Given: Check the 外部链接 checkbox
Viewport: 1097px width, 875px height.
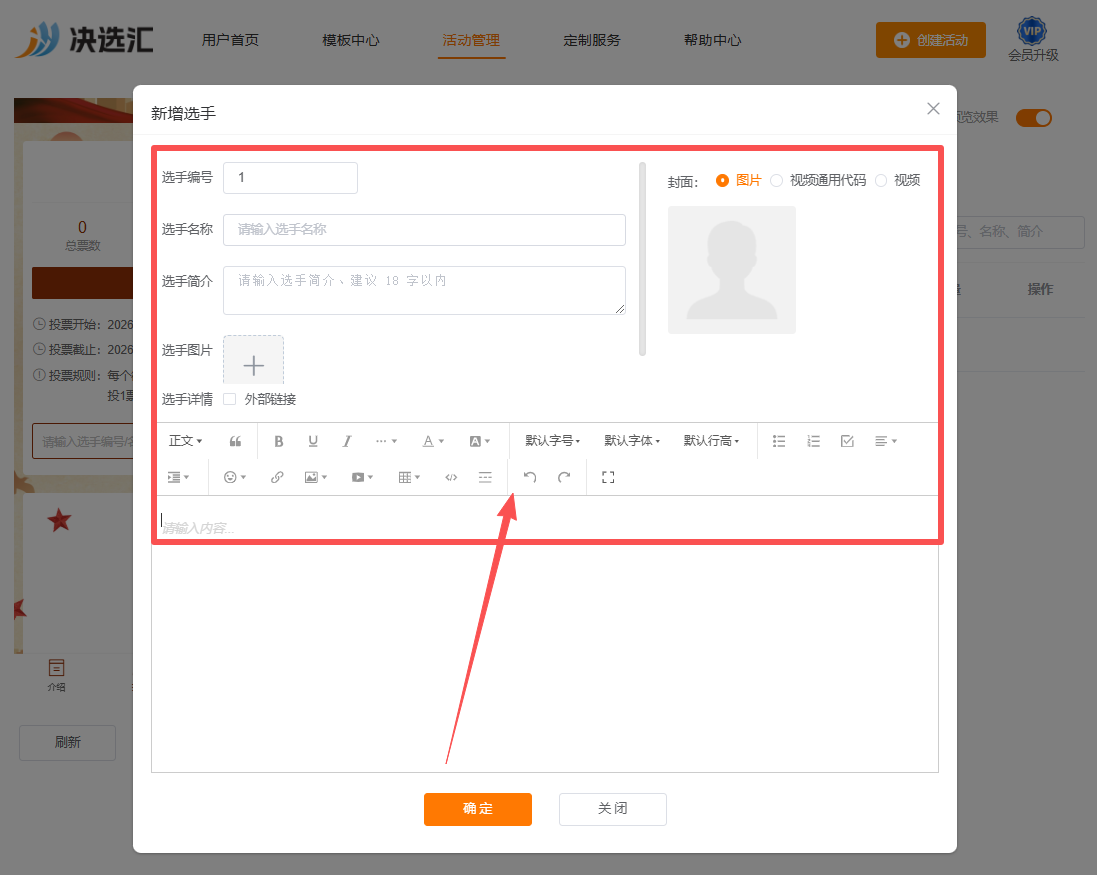Looking at the screenshot, I should click(x=229, y=399).
